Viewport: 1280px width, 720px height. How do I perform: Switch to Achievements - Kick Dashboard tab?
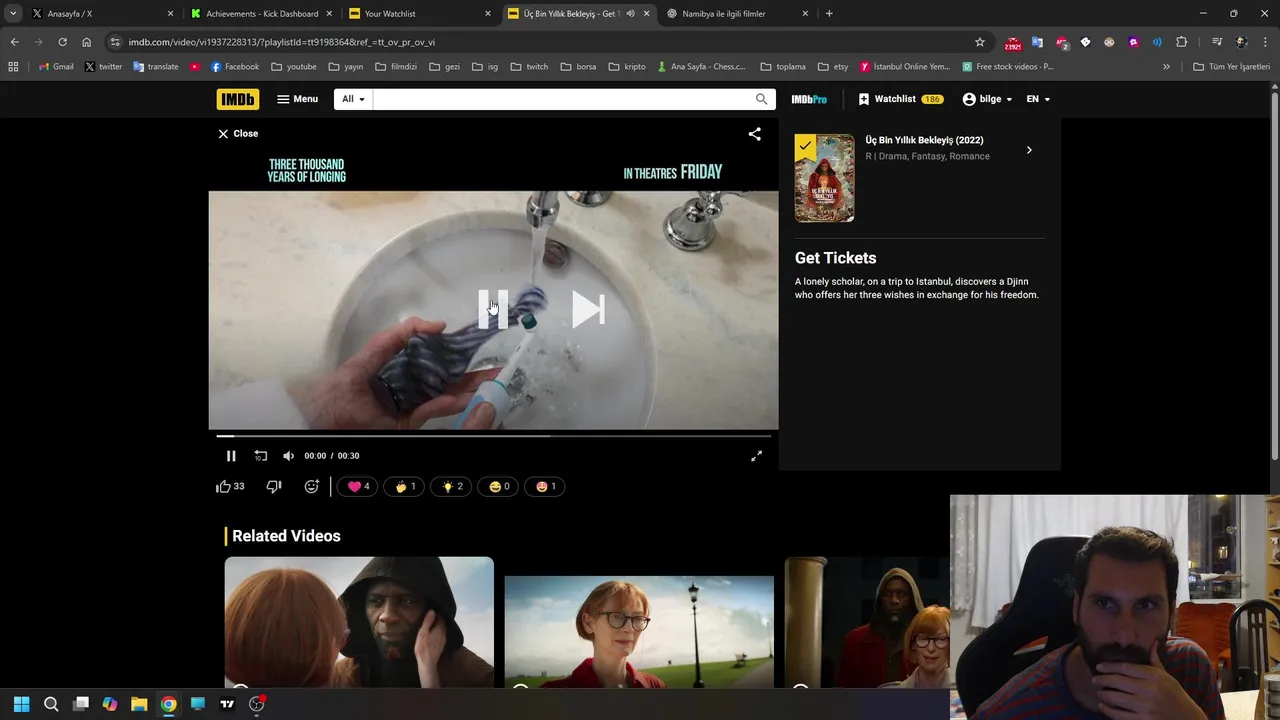tap(260, 14)
